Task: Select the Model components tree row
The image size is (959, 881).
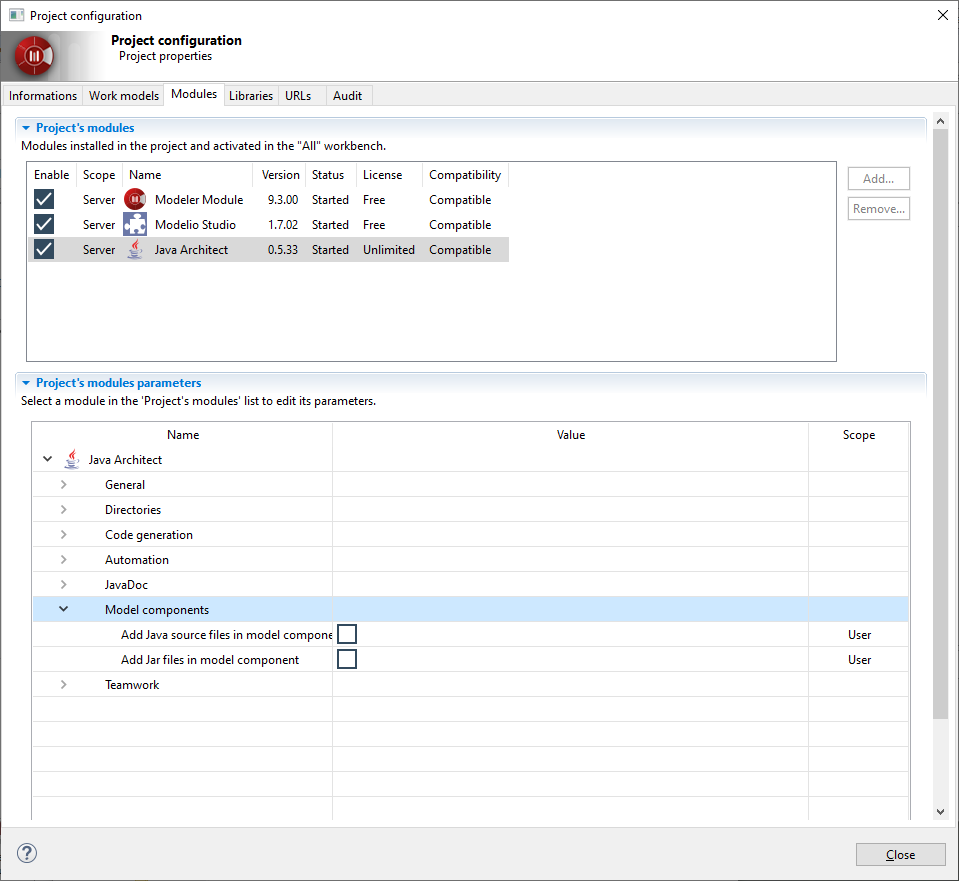Action: (x=470, y=609)
